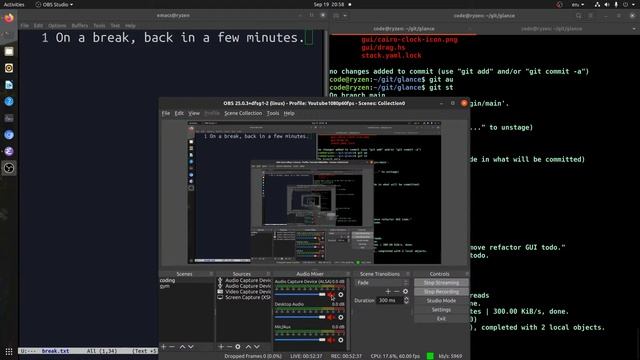The width and height of the screenshot is (640, 360).
Task: Switch to second terminal tab
Action: coord(551,29)
